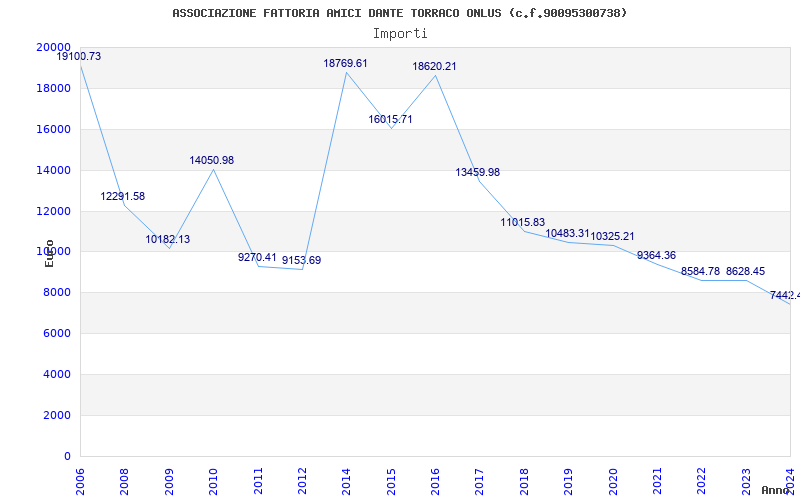Click the peak label 18769.61
Screen dimensions: 800x500
(345, 63)
